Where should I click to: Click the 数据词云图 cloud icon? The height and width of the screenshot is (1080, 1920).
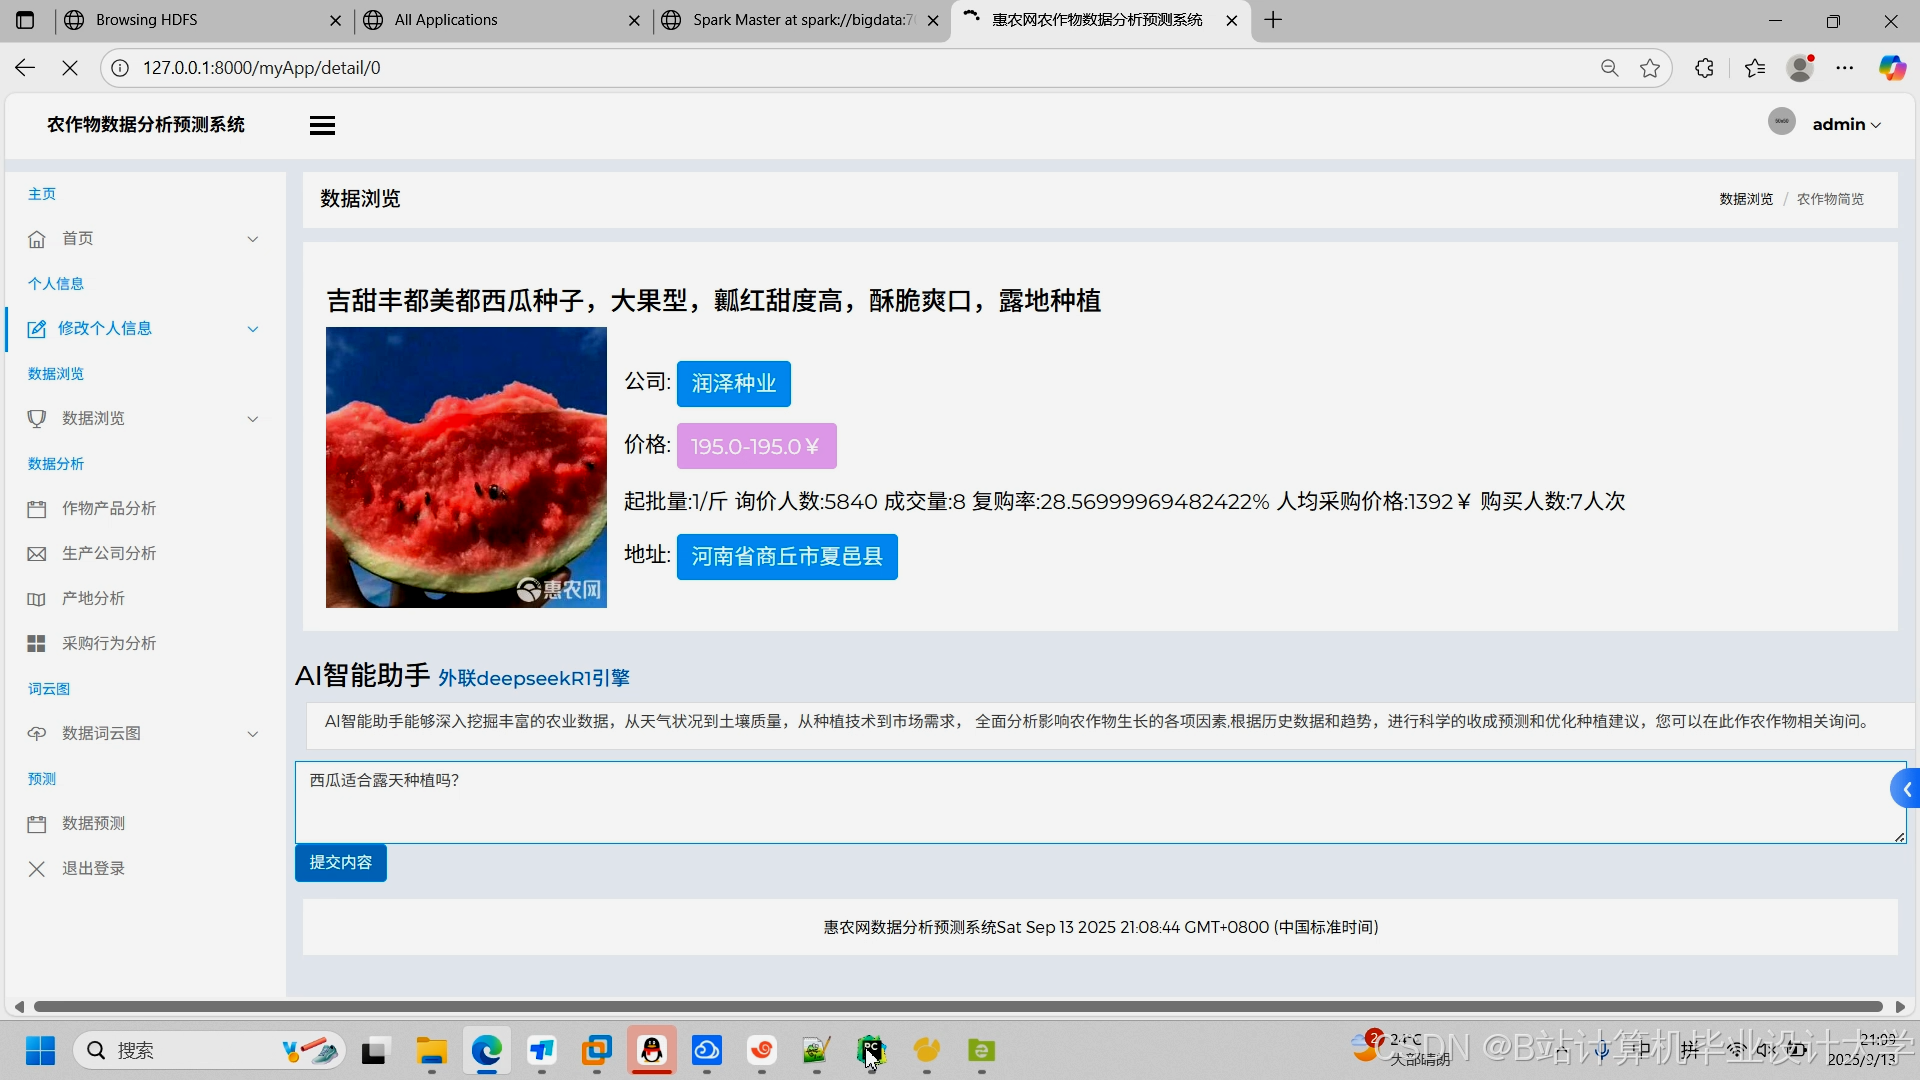click(36, 733)
